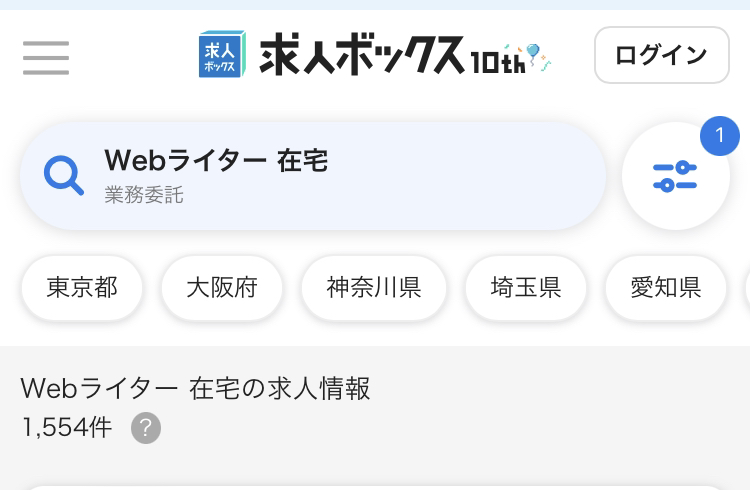Click the gray question mark help icon
The image size is (750, 490).
[146, 428]
